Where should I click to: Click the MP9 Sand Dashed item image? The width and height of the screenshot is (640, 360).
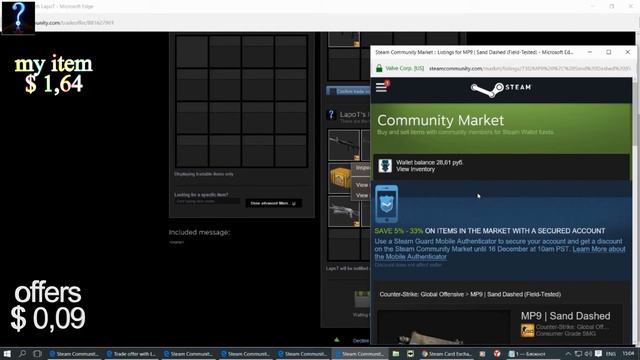coord(443,328)
